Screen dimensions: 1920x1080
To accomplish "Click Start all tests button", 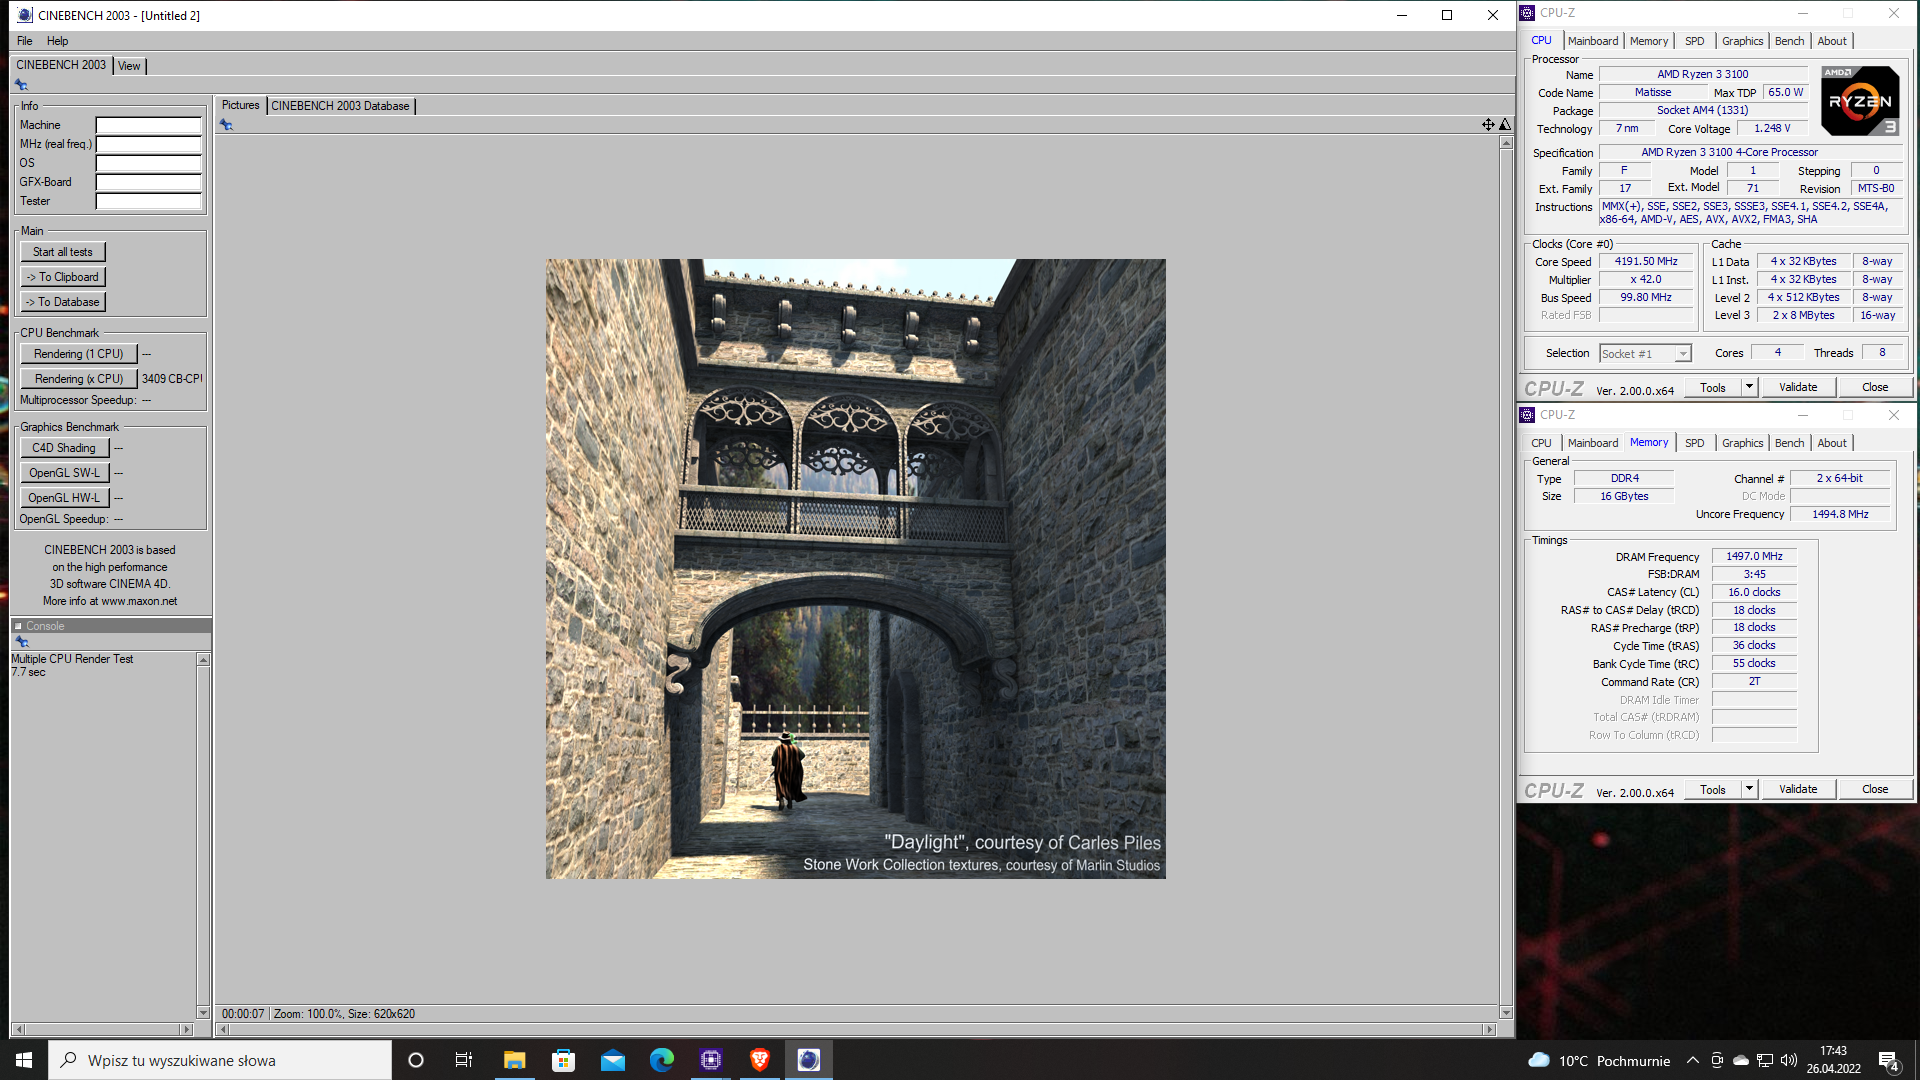I will click(63, 252).
